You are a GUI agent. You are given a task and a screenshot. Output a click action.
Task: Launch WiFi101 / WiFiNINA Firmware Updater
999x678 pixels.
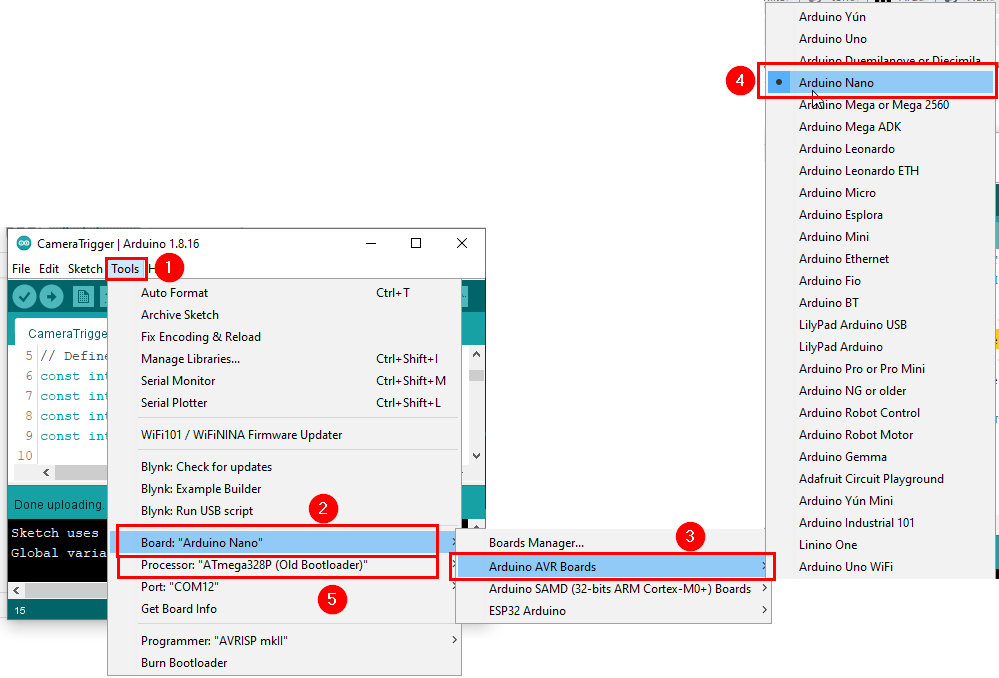(x=284, y=435)
